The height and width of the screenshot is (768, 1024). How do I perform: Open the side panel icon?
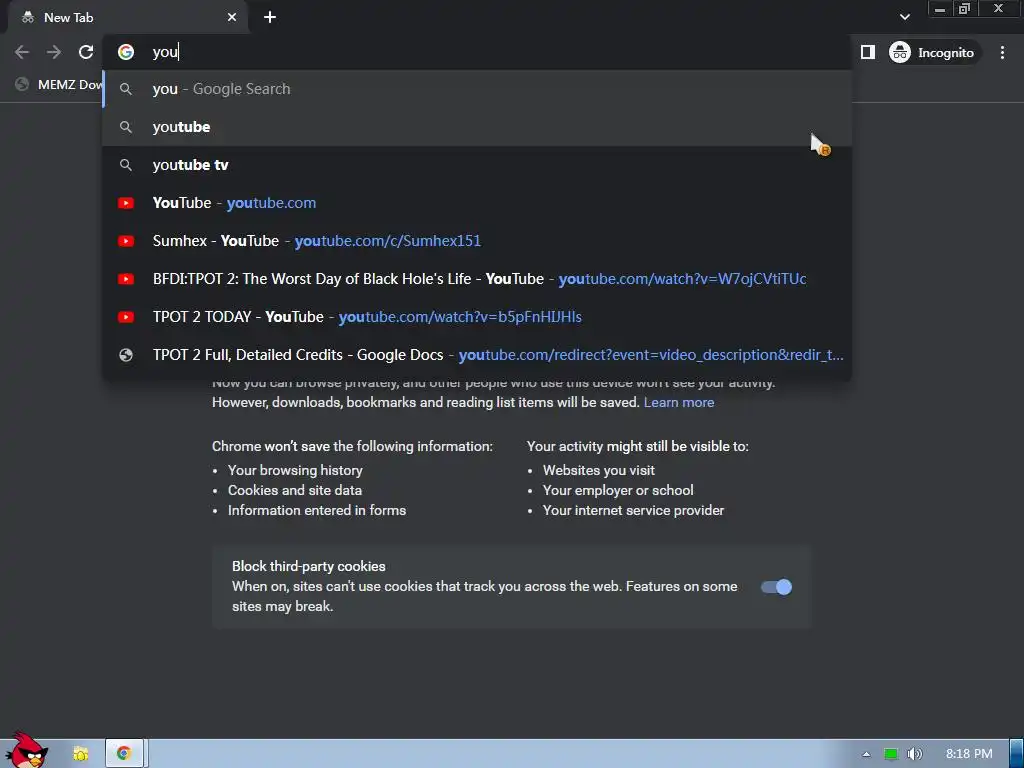click(867, 52)
